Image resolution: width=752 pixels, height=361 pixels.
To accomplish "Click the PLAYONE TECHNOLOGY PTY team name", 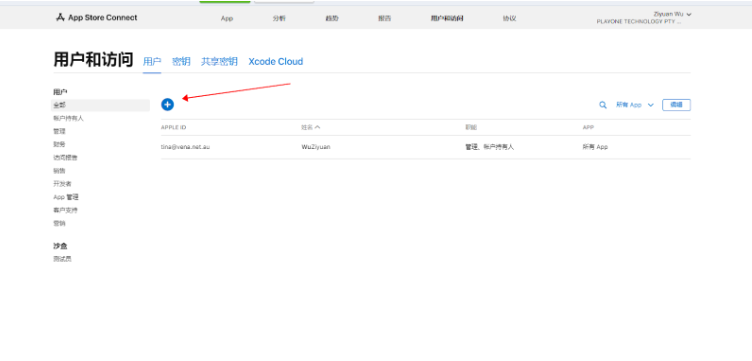I will click(639, 22).
